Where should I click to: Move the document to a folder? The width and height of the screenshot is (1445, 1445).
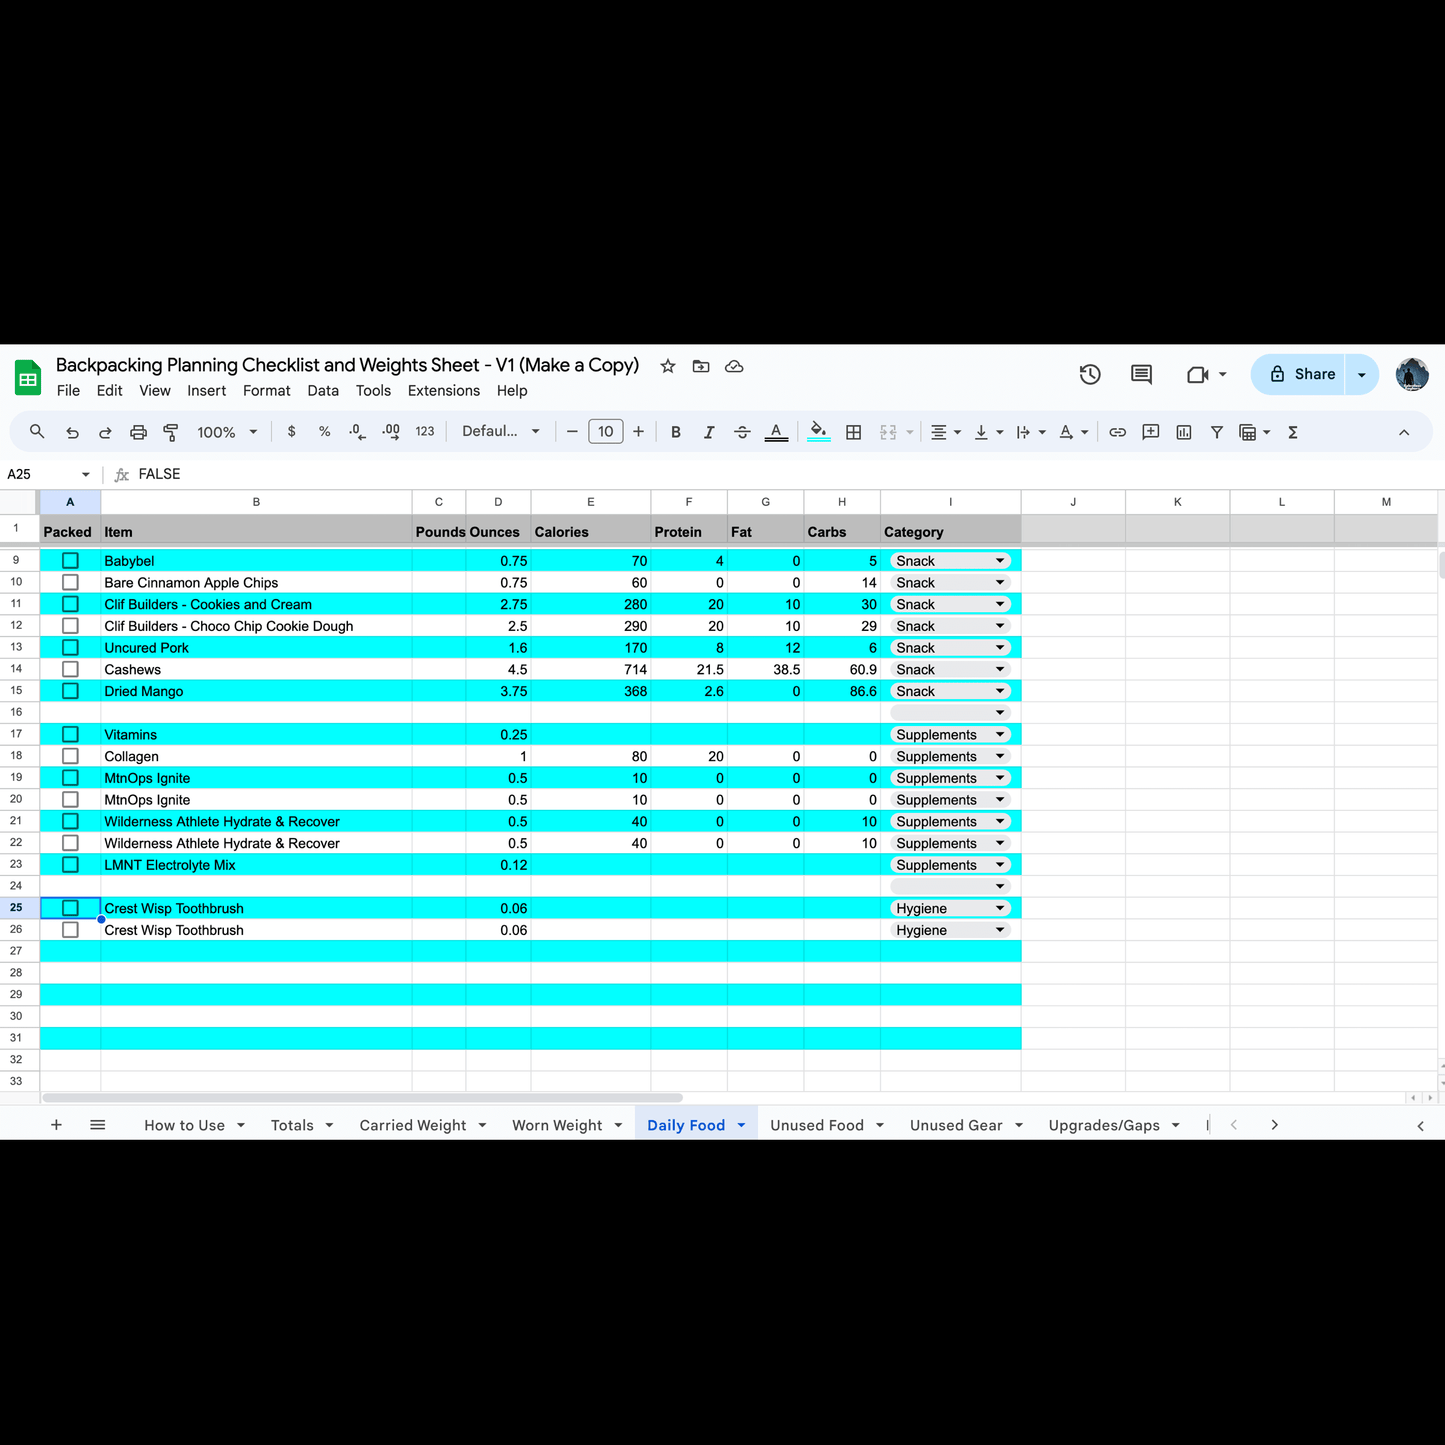(x=701, y=366)
